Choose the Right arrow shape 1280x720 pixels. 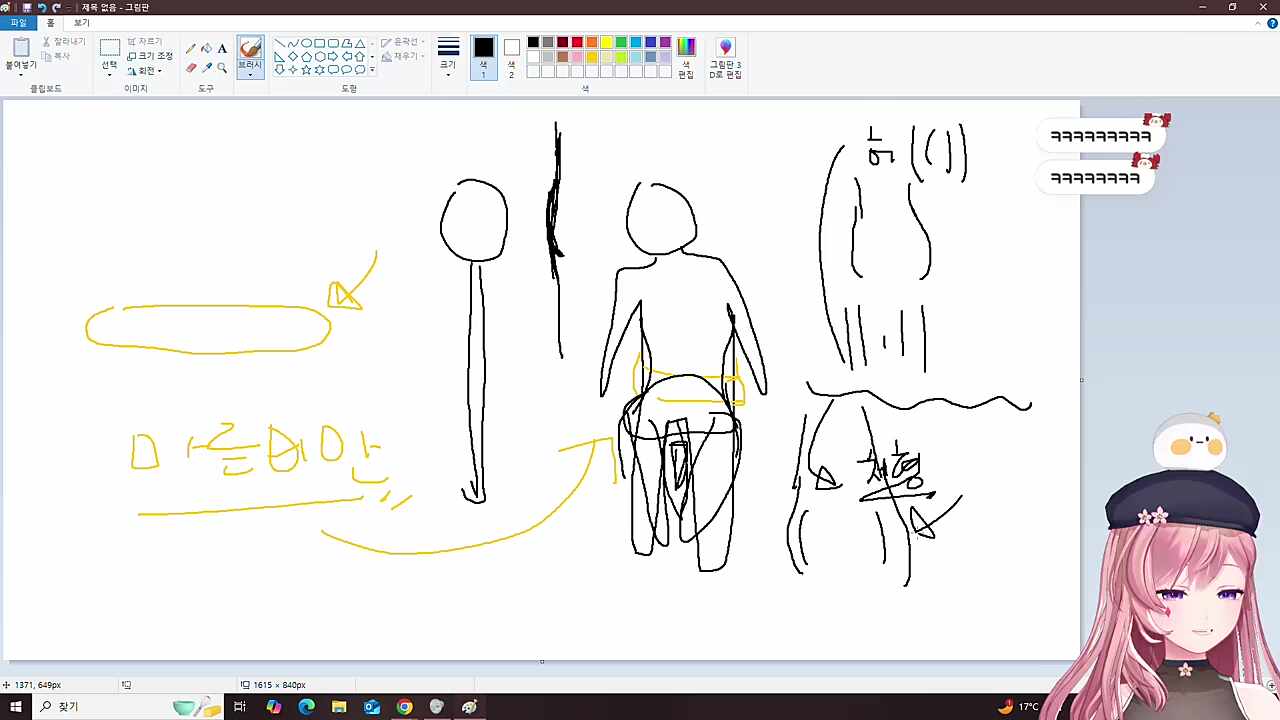tap(333, 57)
